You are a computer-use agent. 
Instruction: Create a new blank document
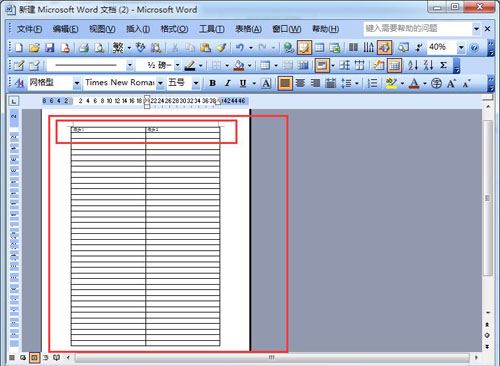point(19,48)
